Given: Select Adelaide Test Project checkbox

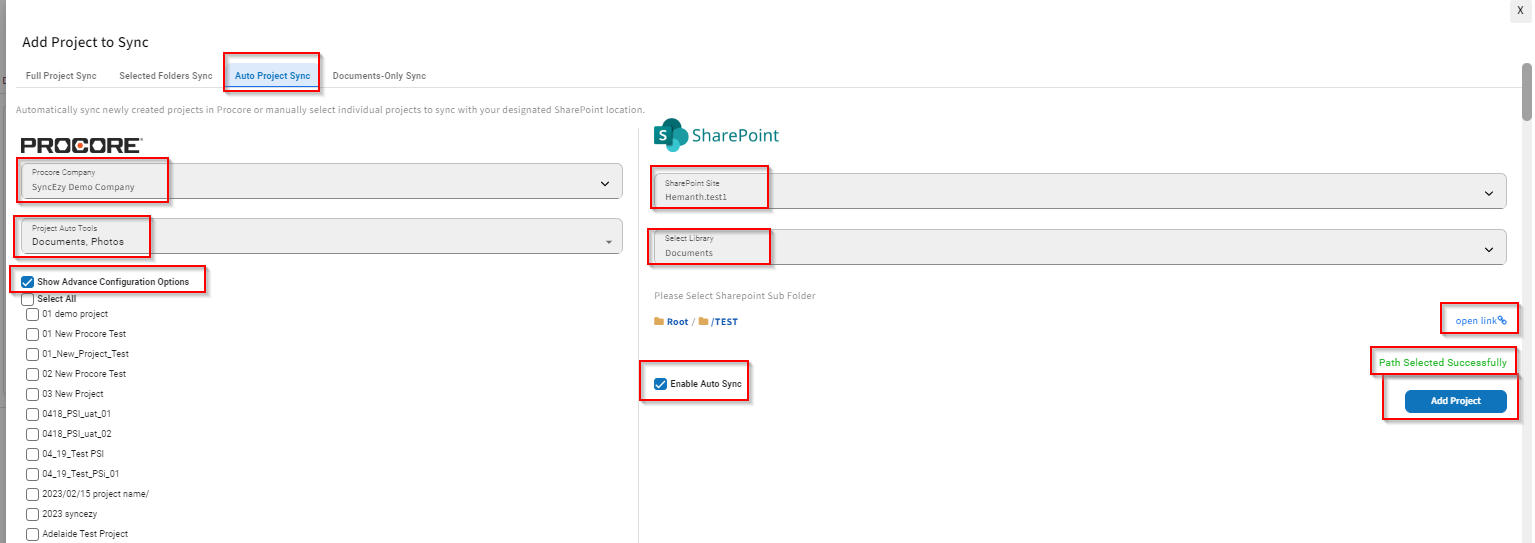Looking at the screenshot, I should (33, 534).
